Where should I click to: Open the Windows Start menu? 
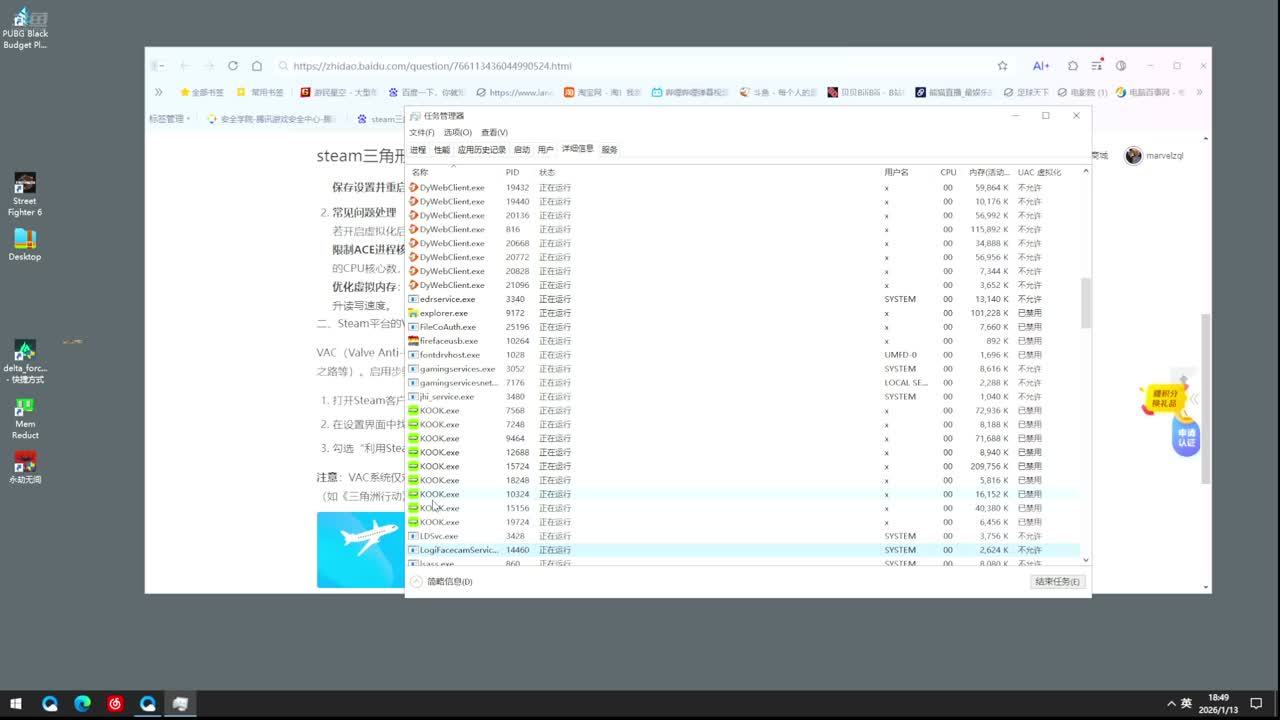click(x=16, y=704)
